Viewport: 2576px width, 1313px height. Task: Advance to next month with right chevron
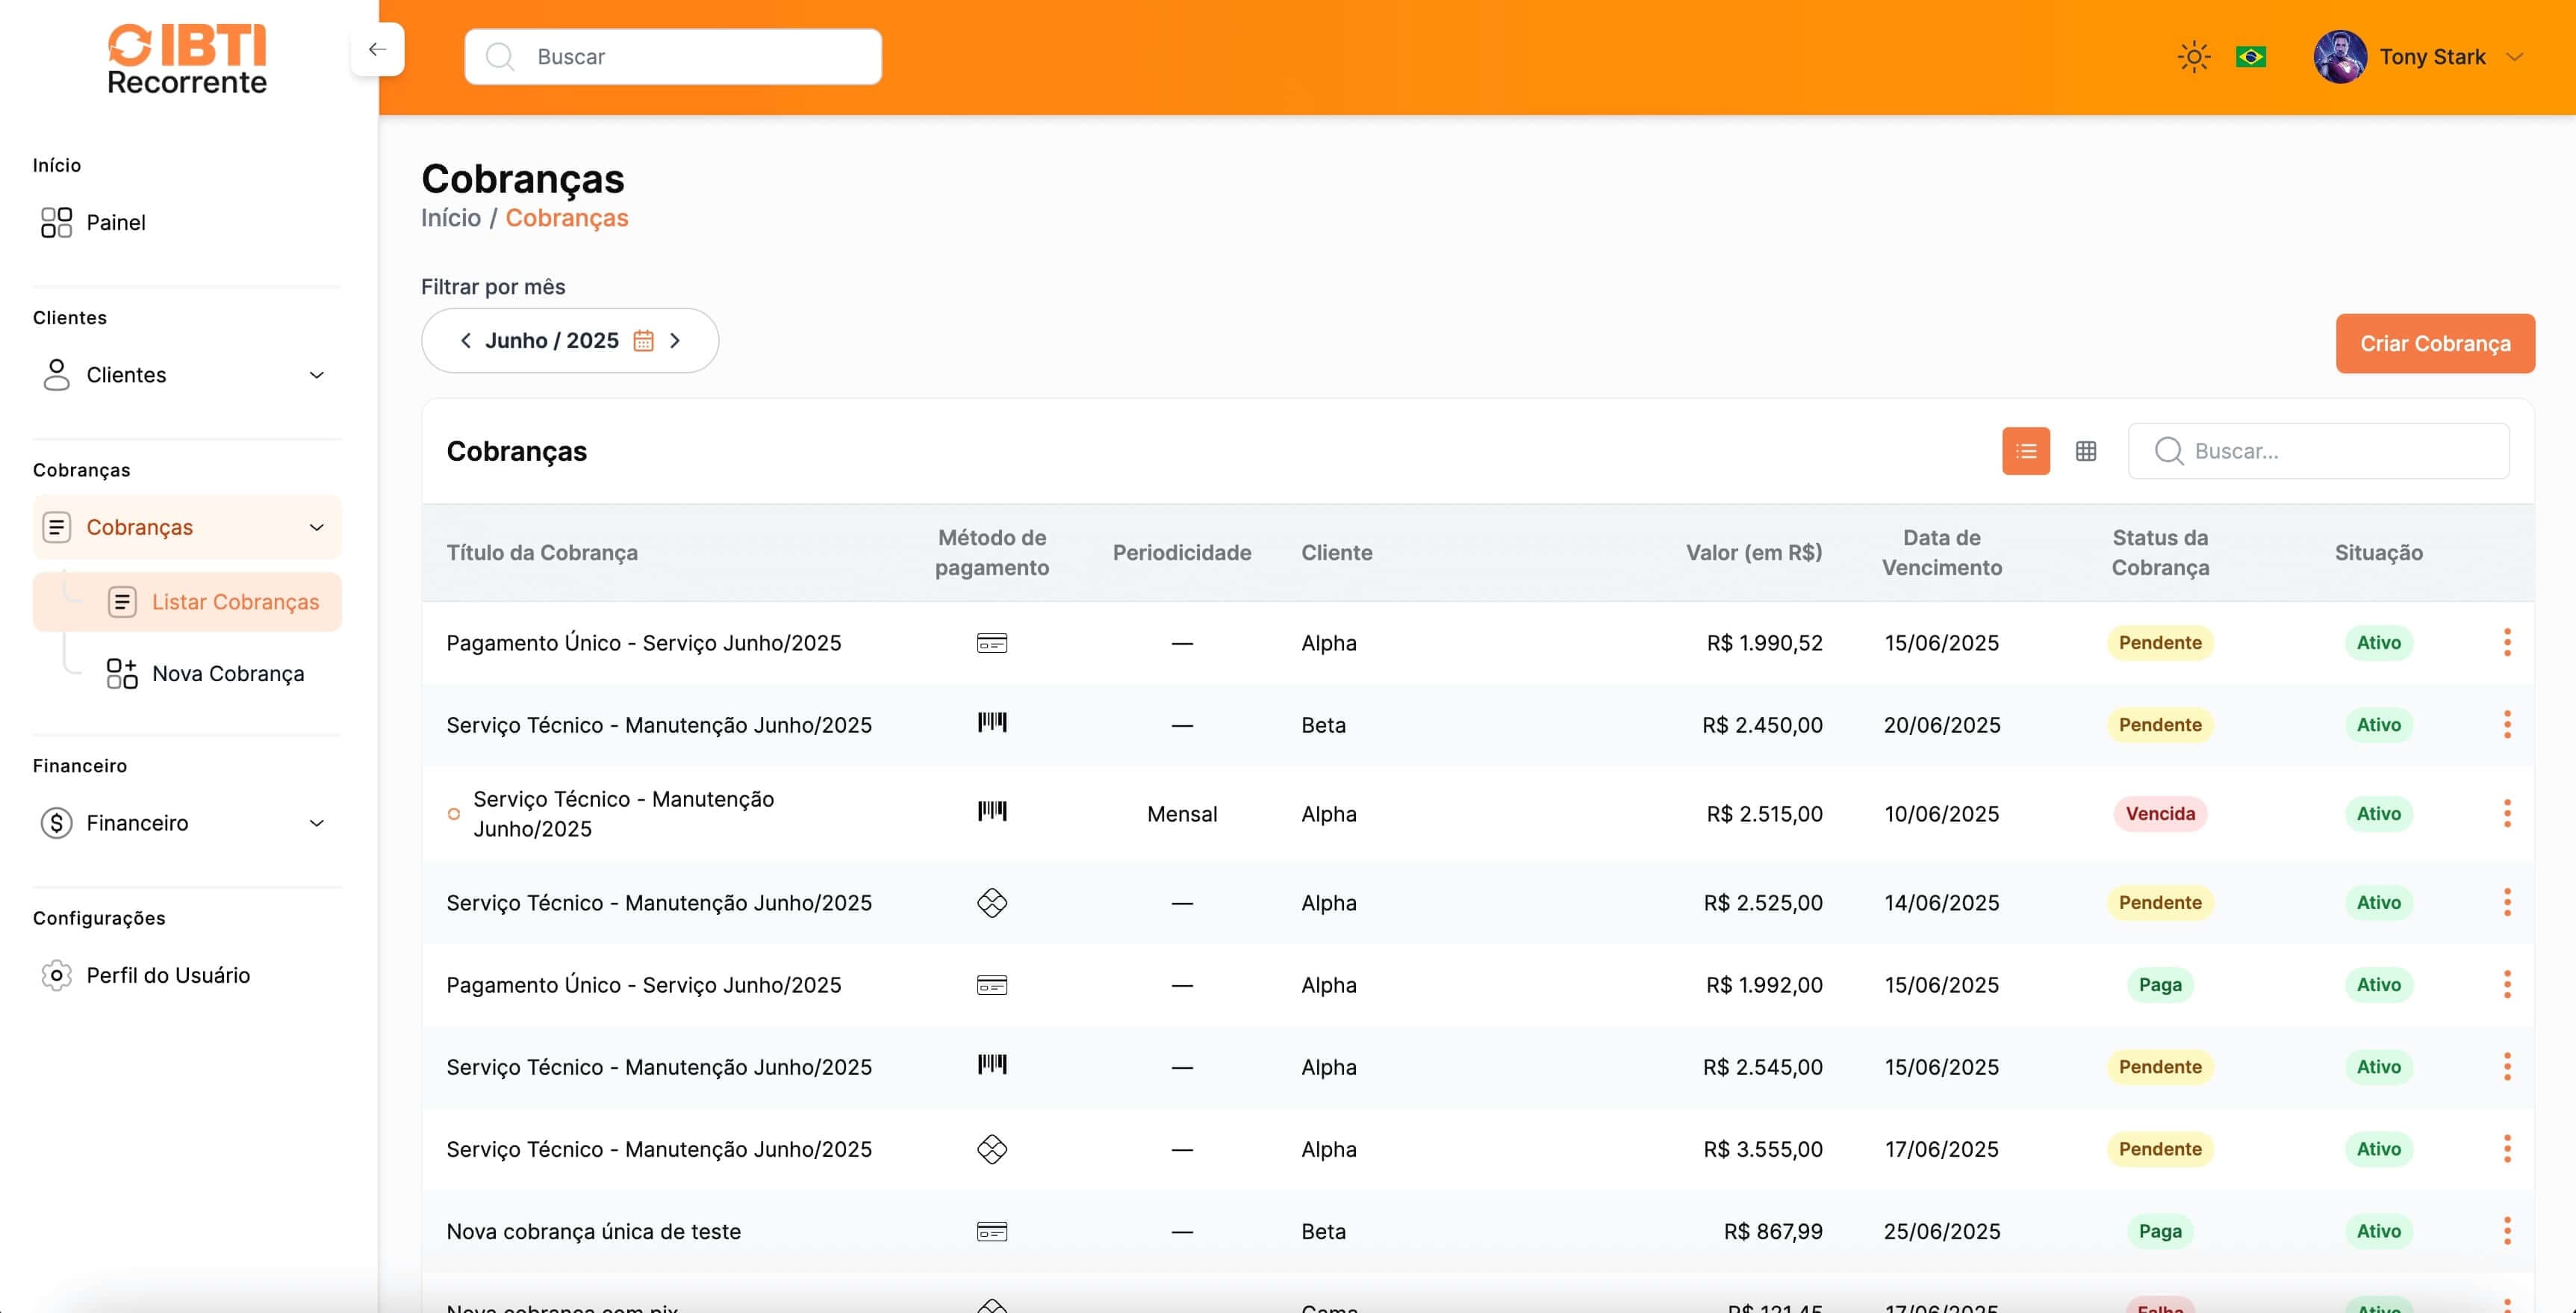click(x=675, y=341)
